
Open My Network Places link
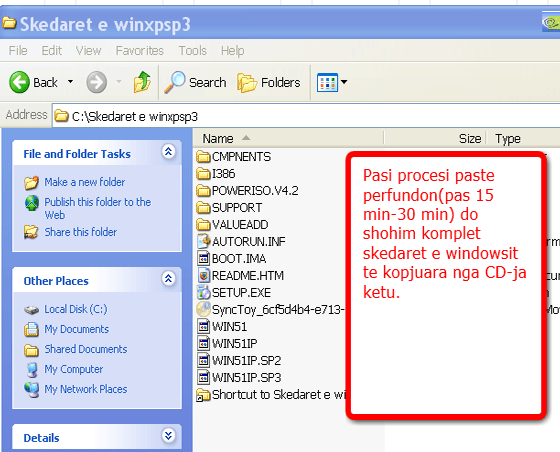[86, 389]
